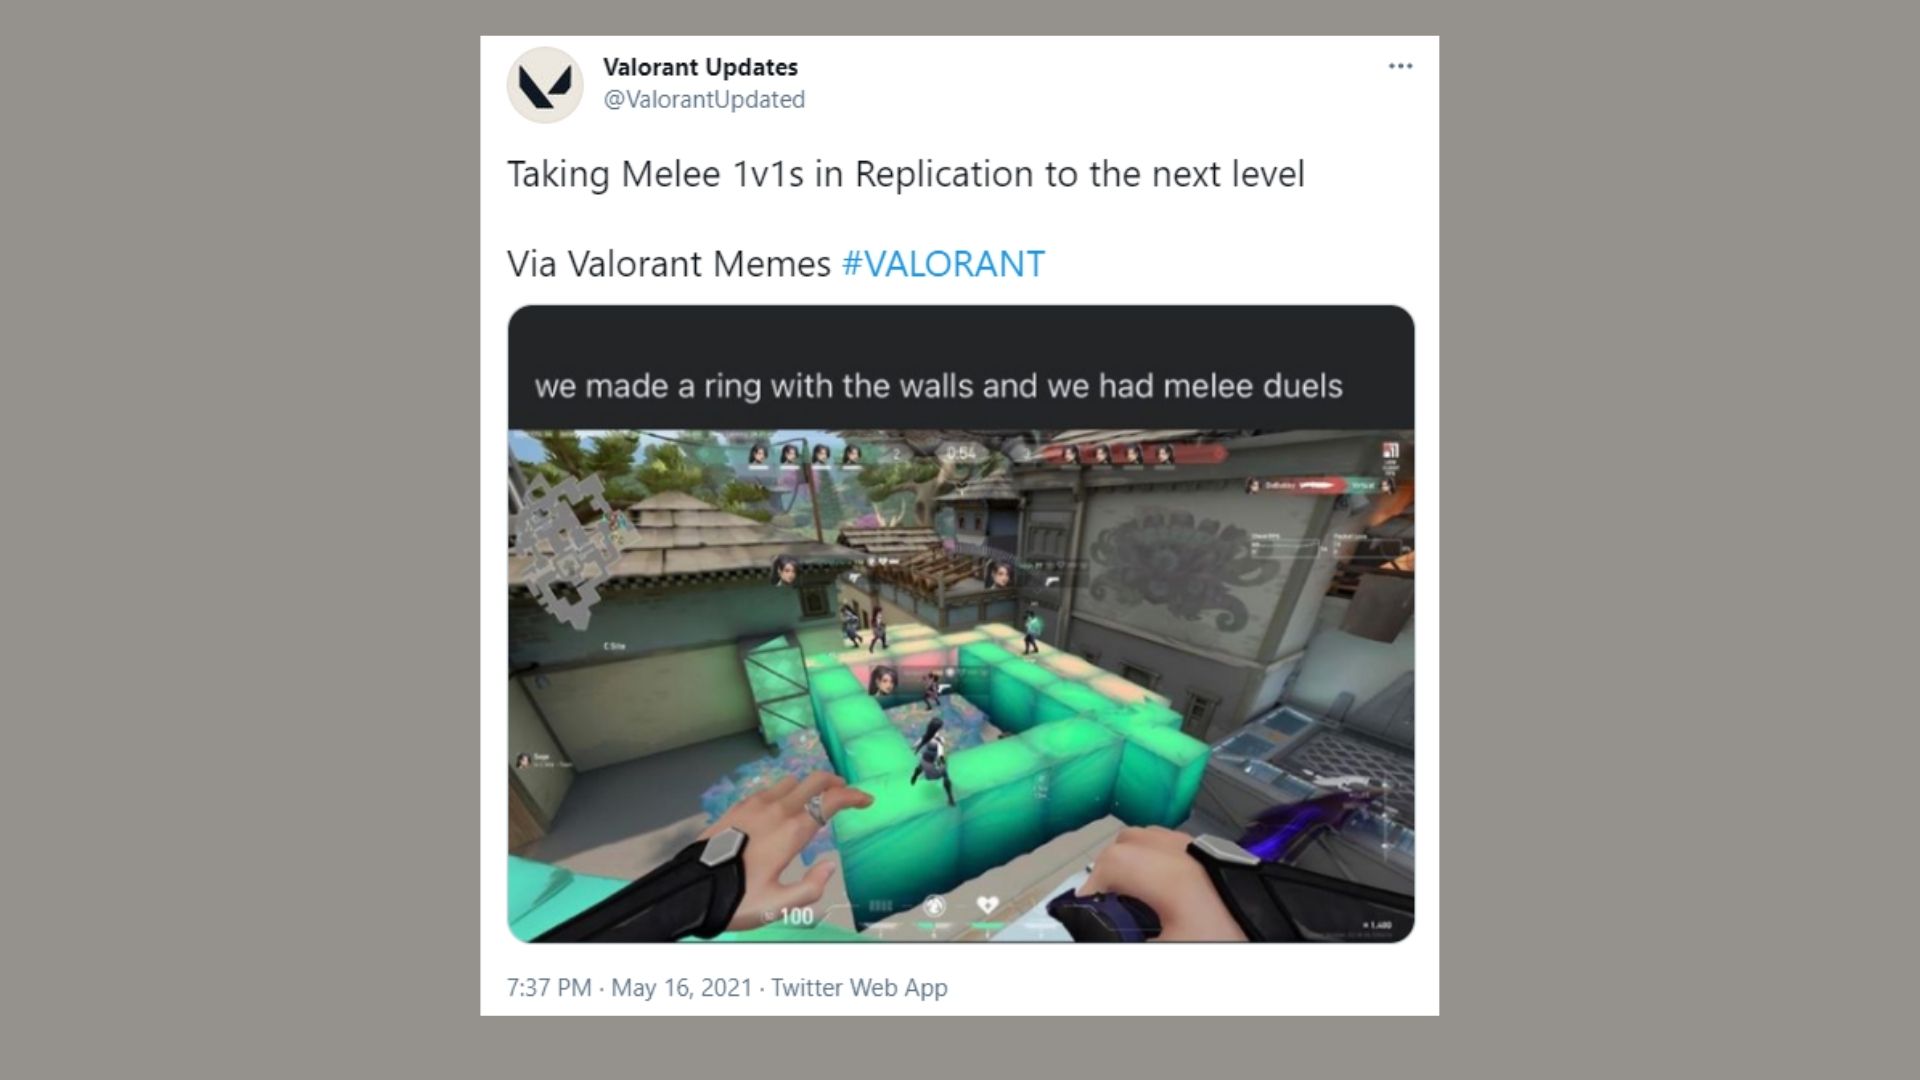Click the #VALORANT hashtag
1920x1080 pixels.
943,264
